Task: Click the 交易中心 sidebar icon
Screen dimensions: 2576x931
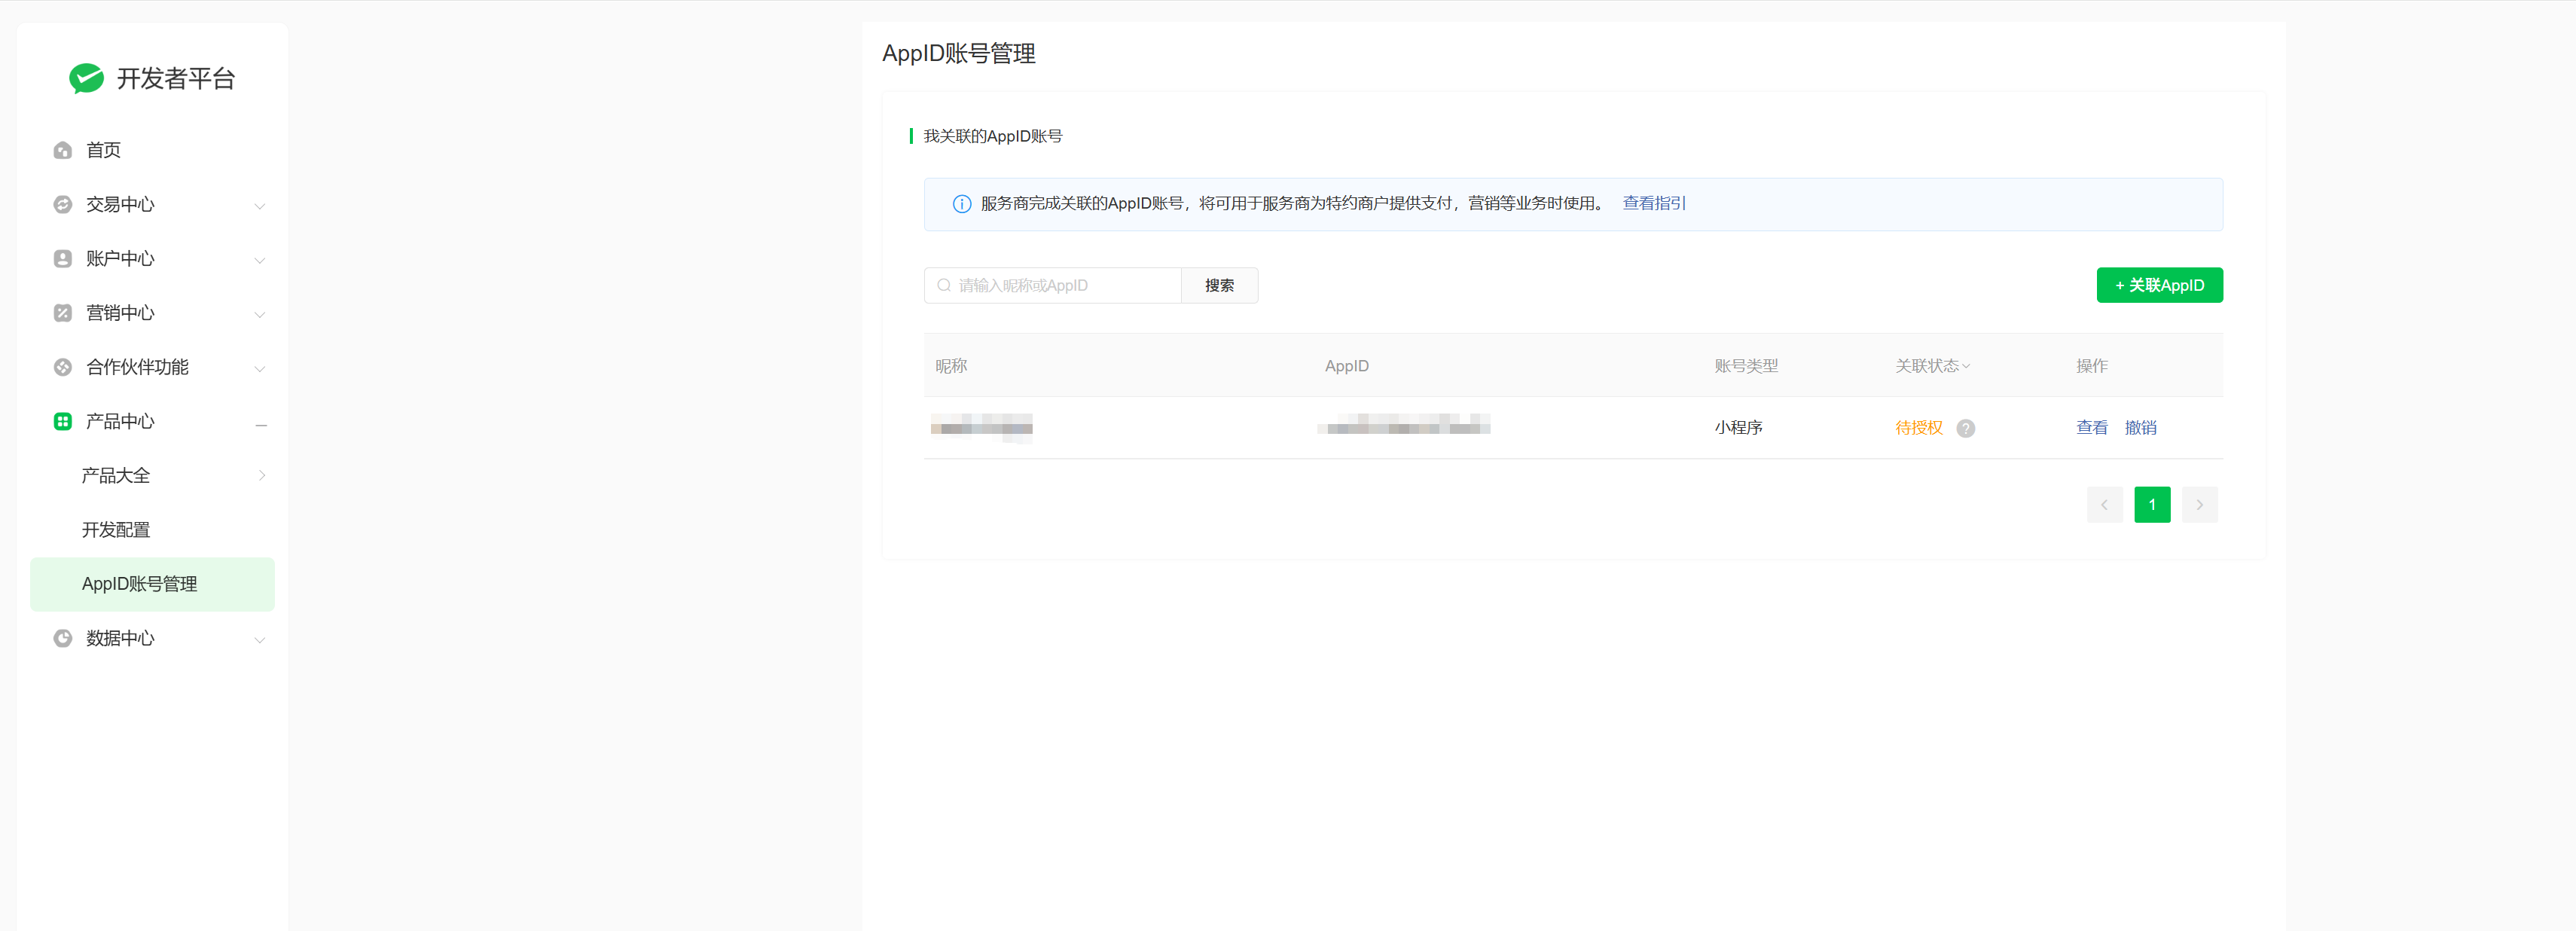Action: coord(62,204)
